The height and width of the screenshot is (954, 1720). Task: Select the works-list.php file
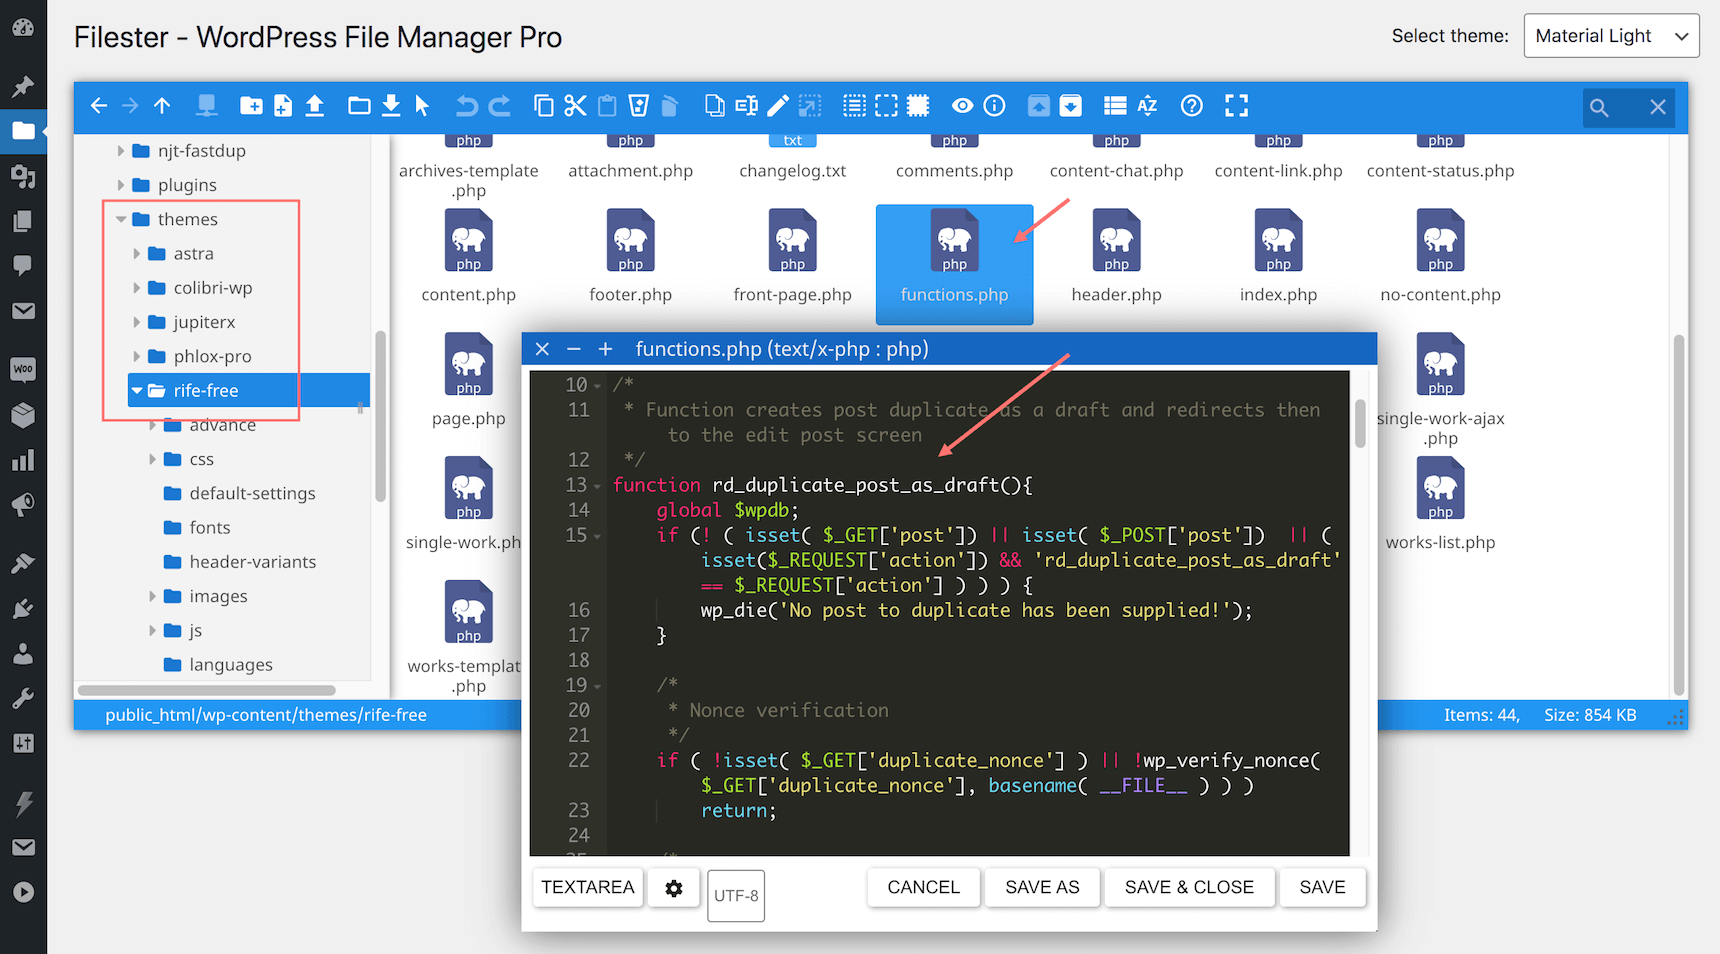coord(1440,505)
